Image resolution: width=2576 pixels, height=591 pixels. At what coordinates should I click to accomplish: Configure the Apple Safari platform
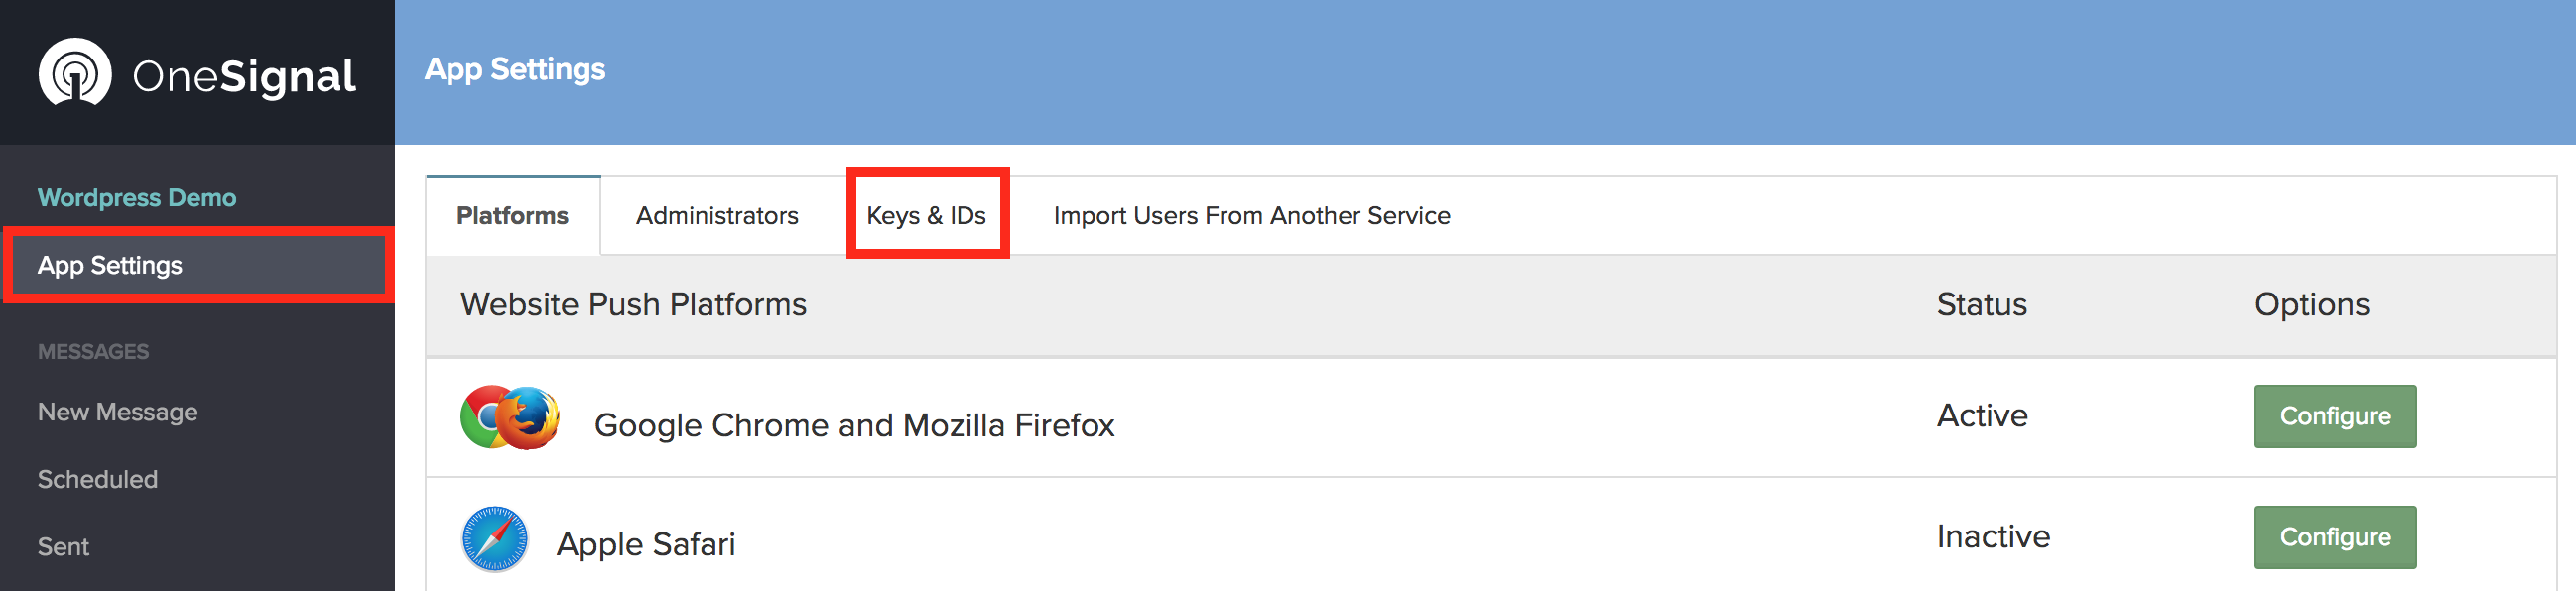pos(2334,537)
